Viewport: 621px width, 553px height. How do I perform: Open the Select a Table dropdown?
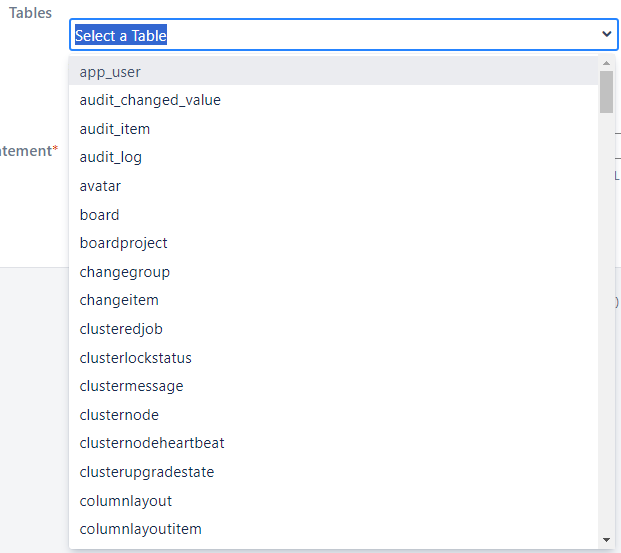pyautogui.click(x=343, y=35)
